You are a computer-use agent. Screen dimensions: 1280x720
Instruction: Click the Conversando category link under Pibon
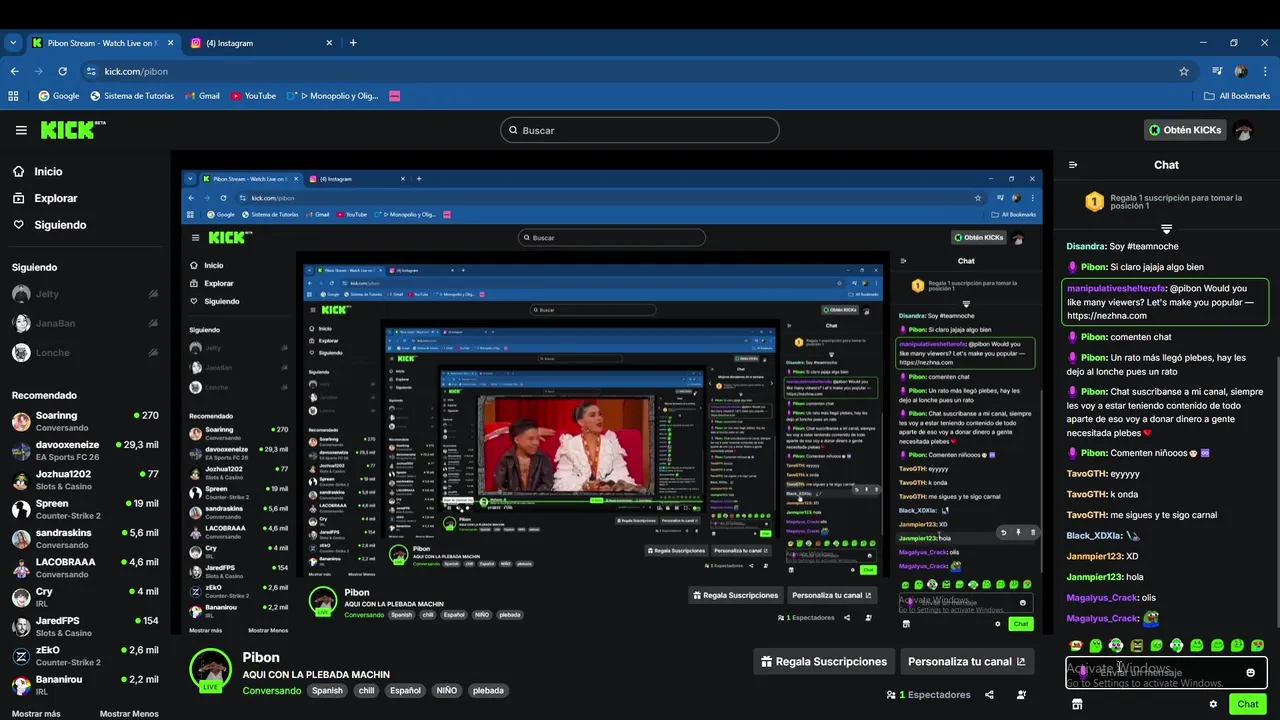coord(272,690)
